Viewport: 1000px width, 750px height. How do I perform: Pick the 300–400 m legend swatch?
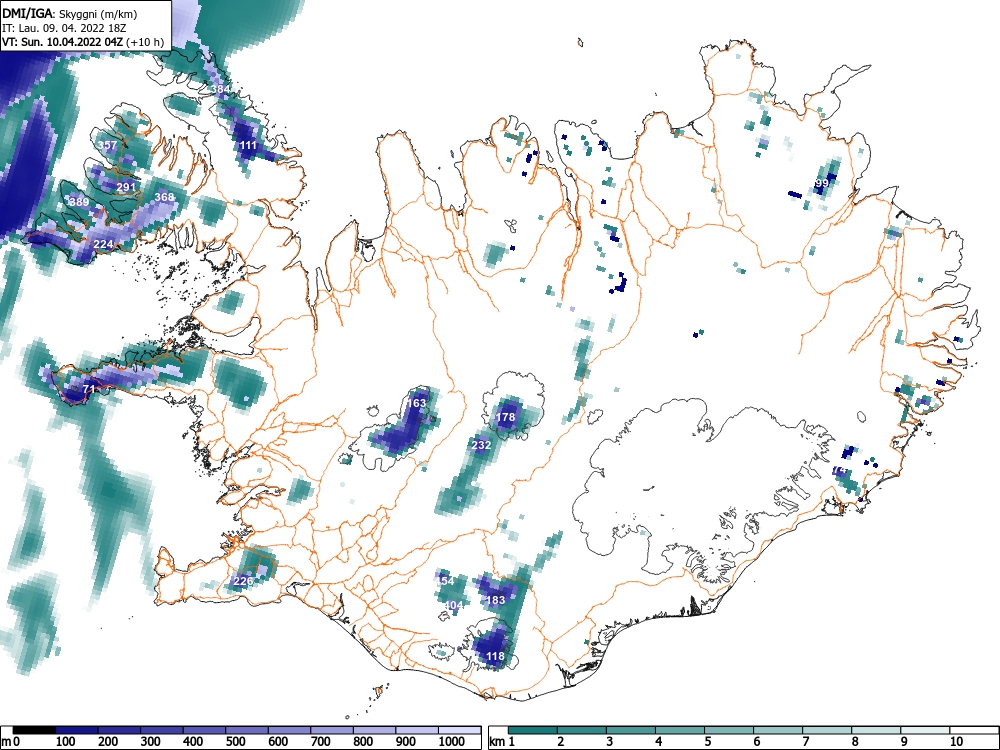(162, 730)
